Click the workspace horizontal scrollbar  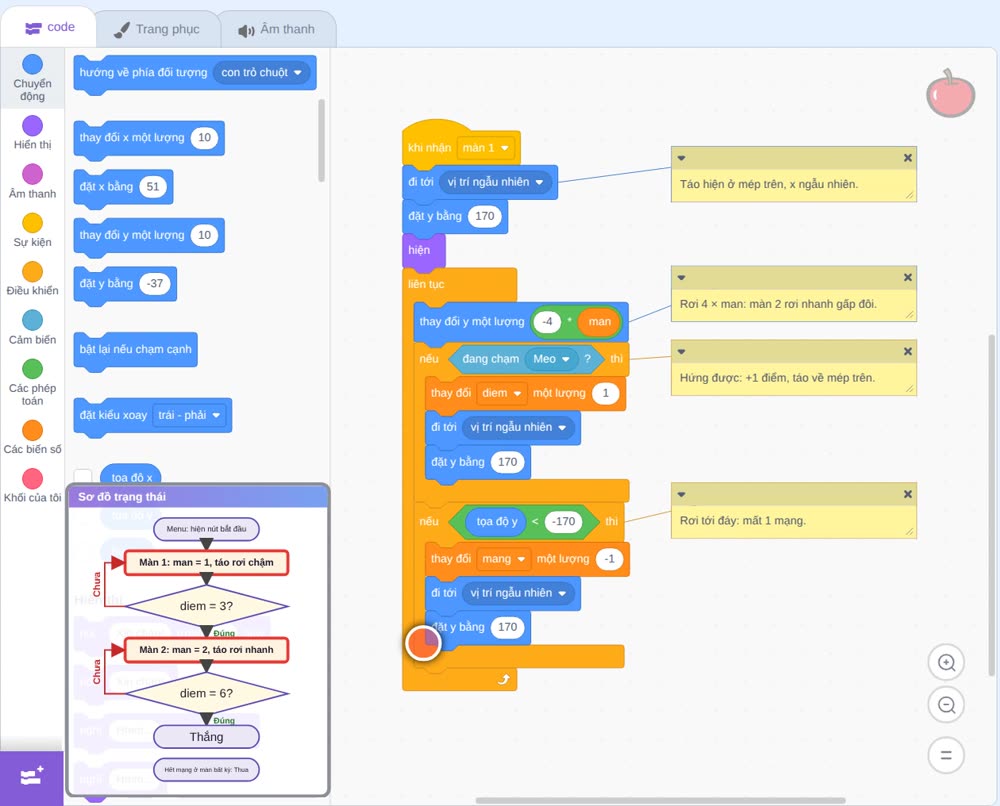[661, 800]
